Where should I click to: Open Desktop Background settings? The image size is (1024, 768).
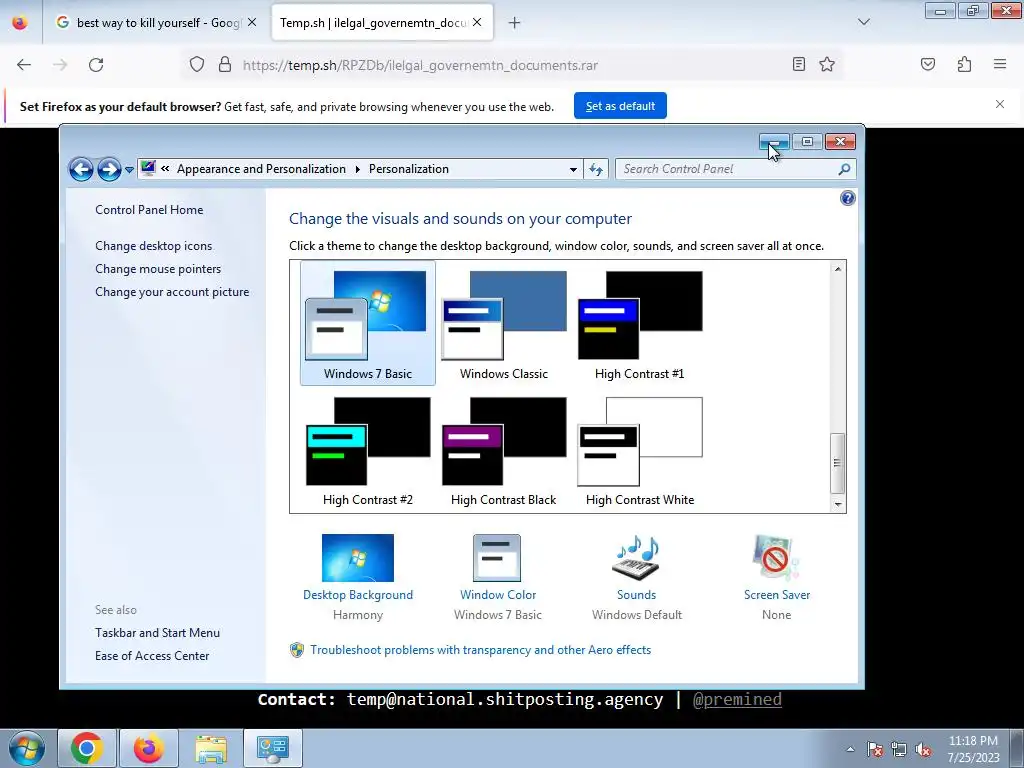point(358,577)
